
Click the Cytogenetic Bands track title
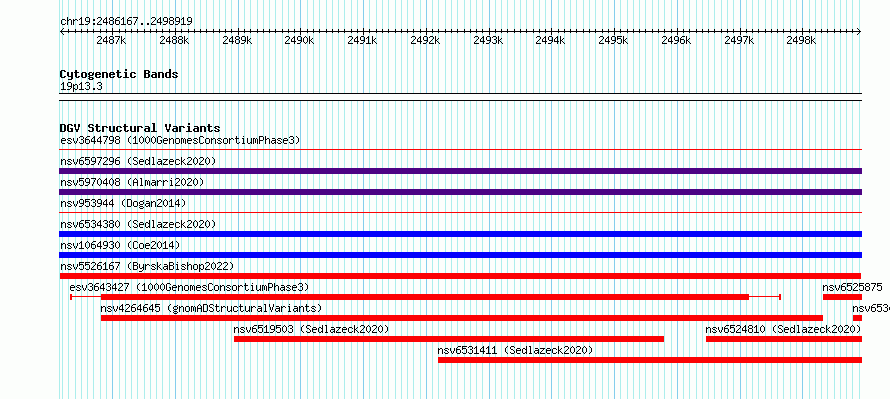[x=119, y=74]
